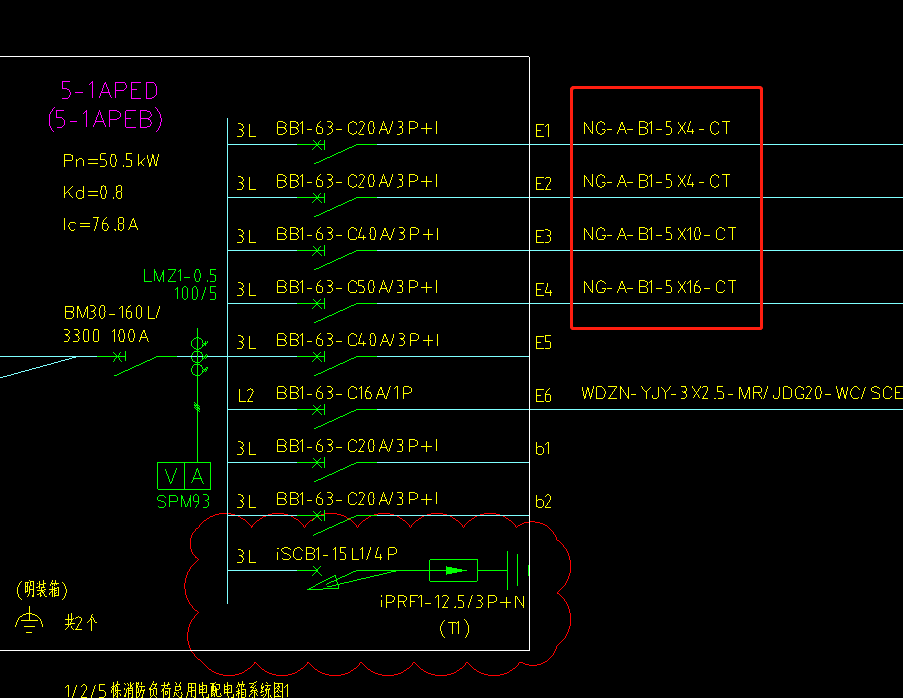The image size is (903, 698).
Task: Click the E1 circuit number
Action: (542, 131)
